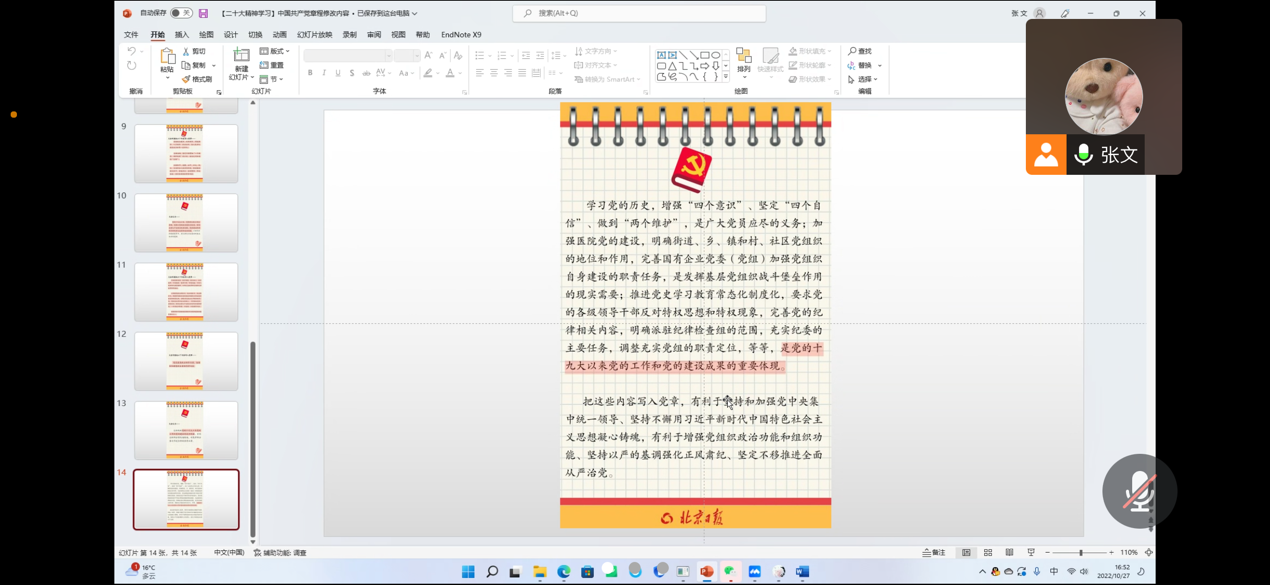Select slide 11 thumbnail in the panel
The height and width of the screenshot is (585, 1270).
(x=186, y=292)
